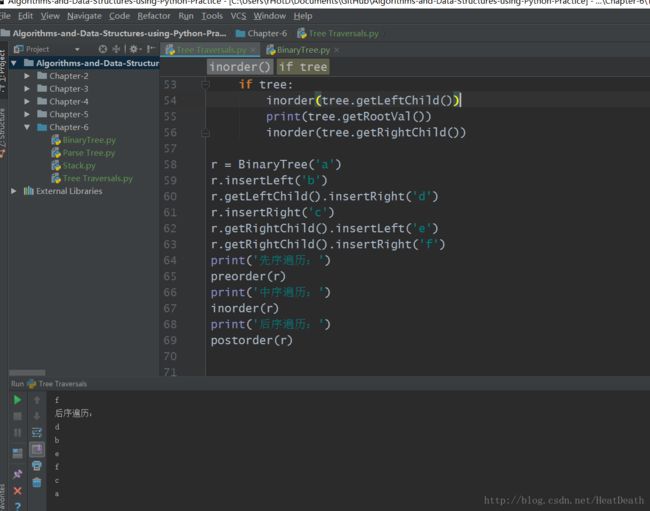This screenshot has width=650, height=511.
Task: Click the Down the stack trace arrow
Action: click(37, 416)
